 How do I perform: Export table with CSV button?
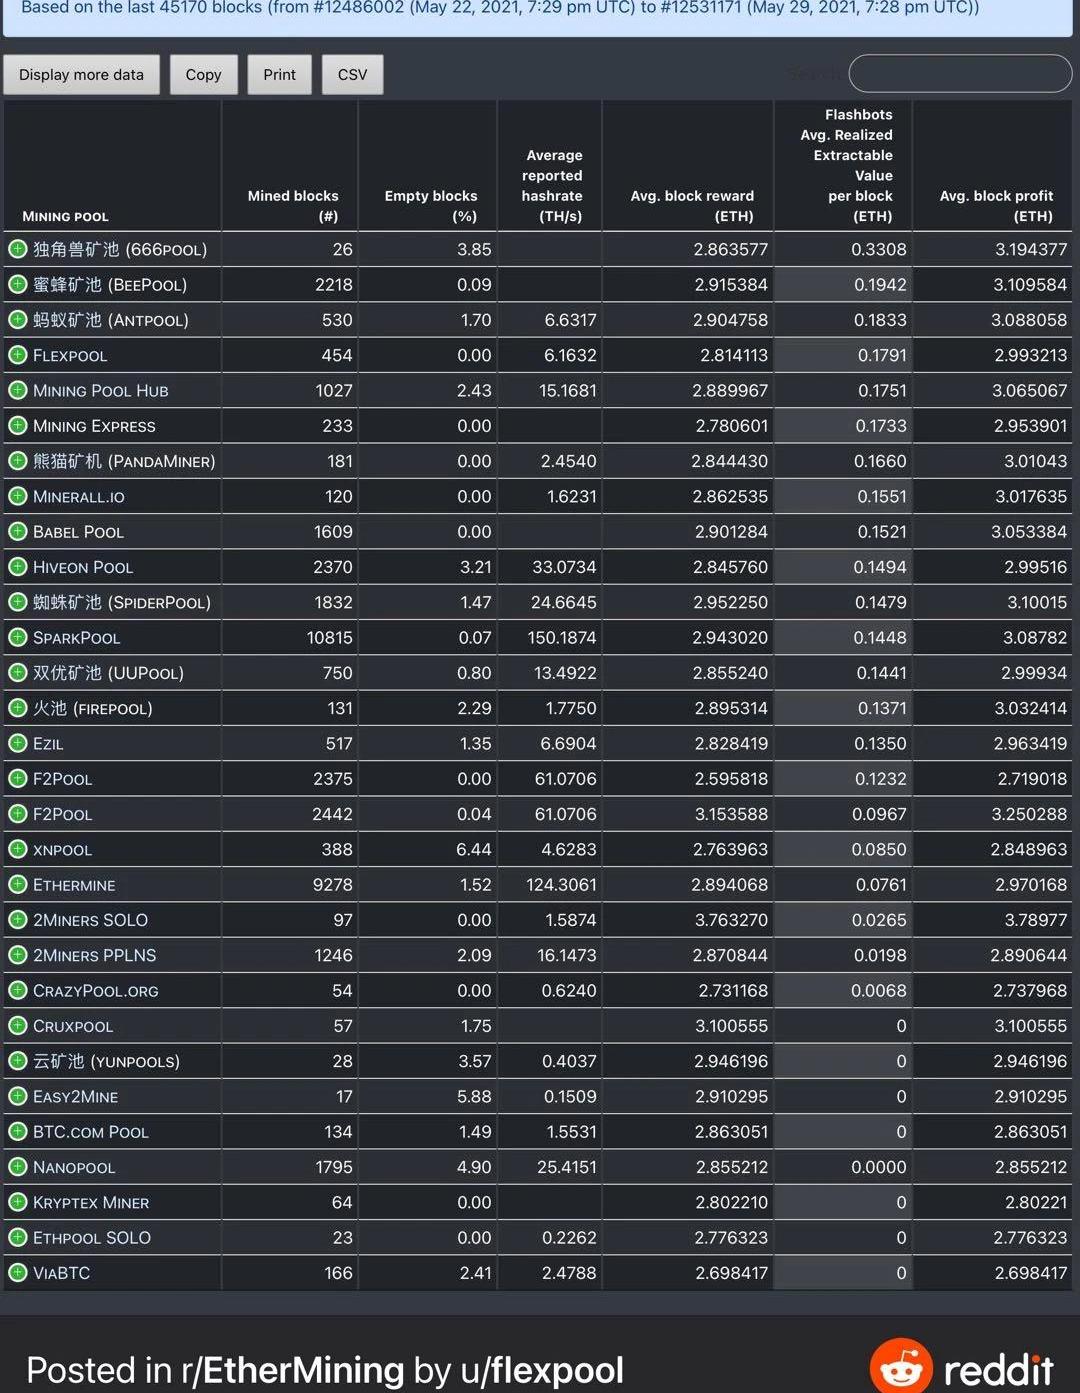tap(352, 75)
